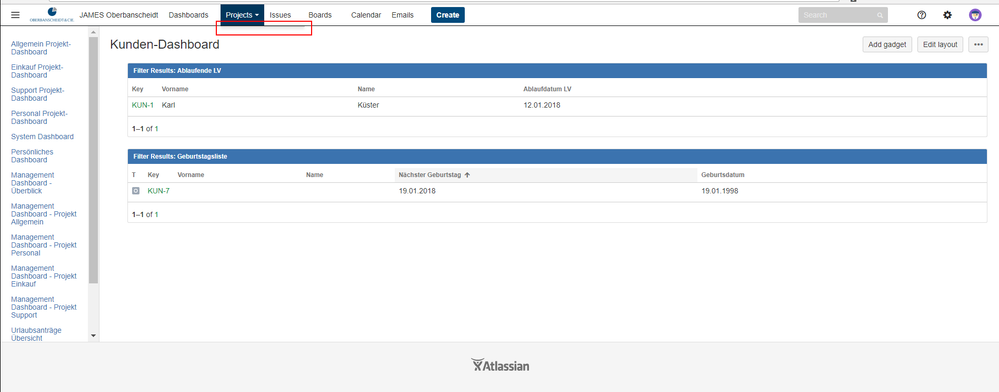
Task: Open Persönliches Dashboard in sidebar
Action: pos(32,156)
